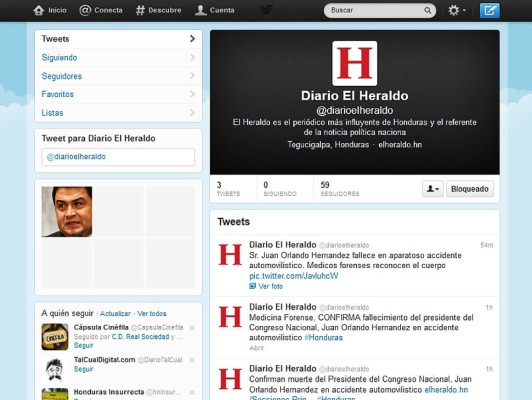Open the Seguidores list
This screenshot has height=400, width=532.
(118, 76)
